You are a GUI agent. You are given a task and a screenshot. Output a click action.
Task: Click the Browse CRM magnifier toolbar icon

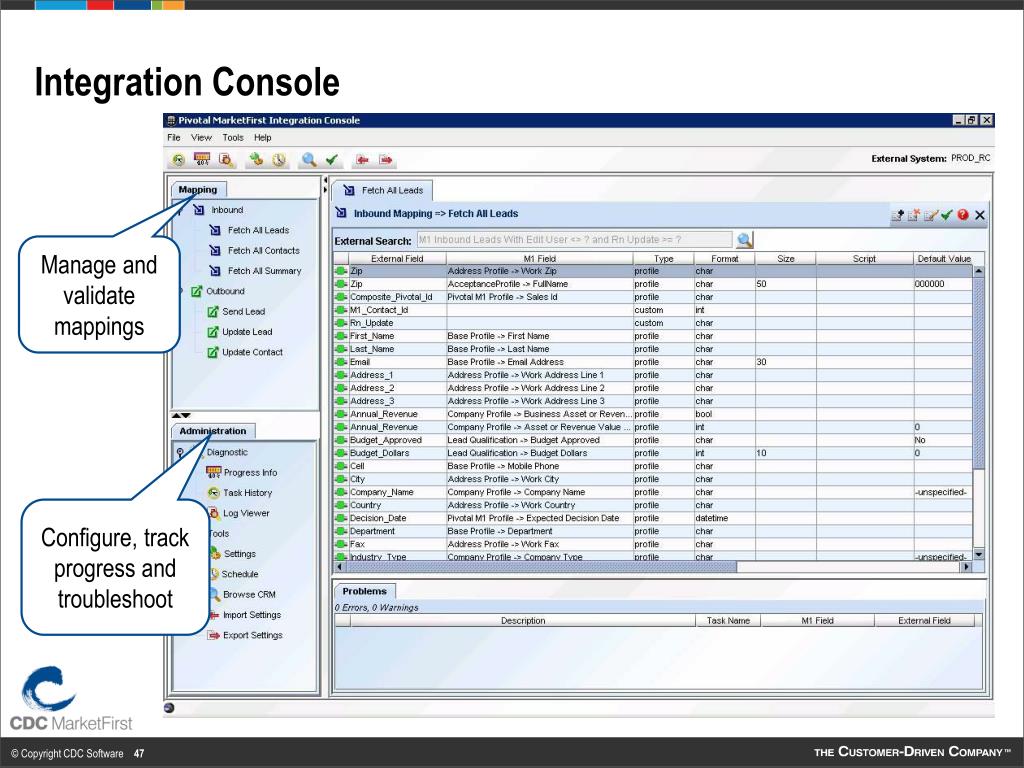[x=309, y=159]
